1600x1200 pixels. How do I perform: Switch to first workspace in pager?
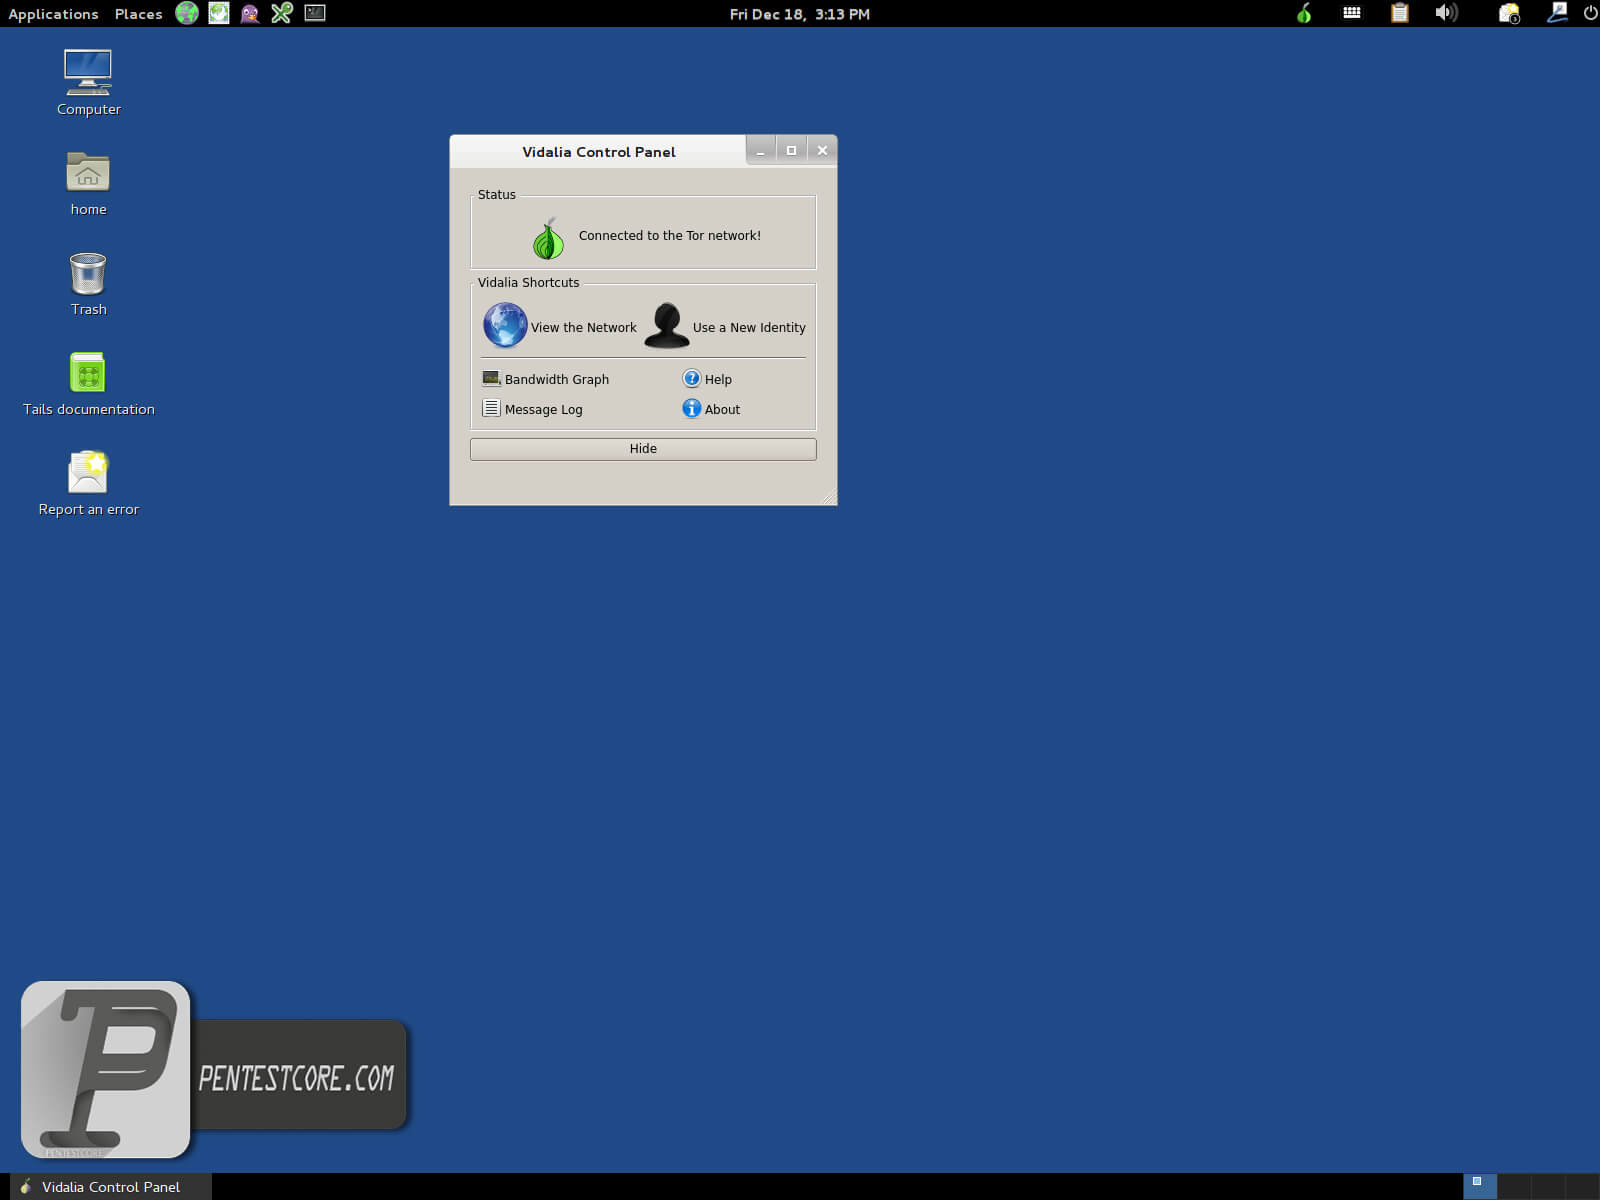click(1480, 1187)
